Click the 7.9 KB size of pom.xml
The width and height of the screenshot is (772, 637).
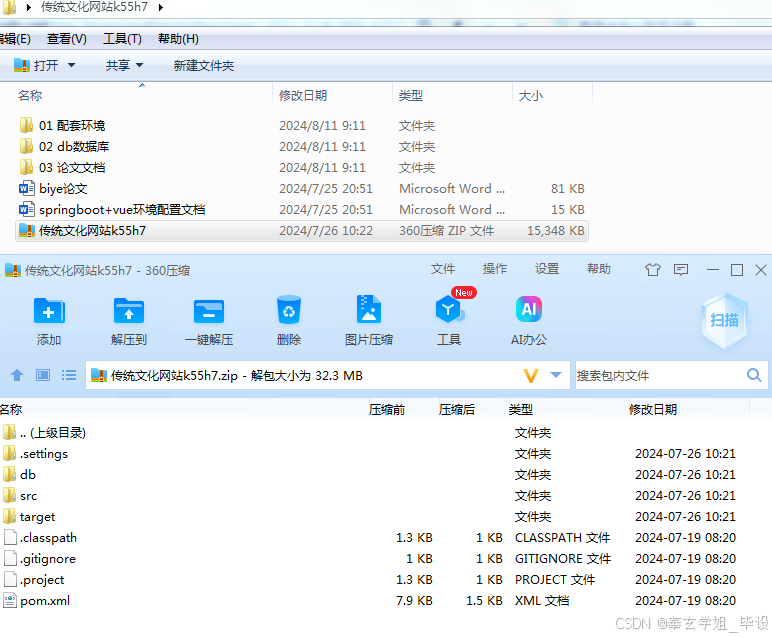pyautogui.click(x=414, y=601)
